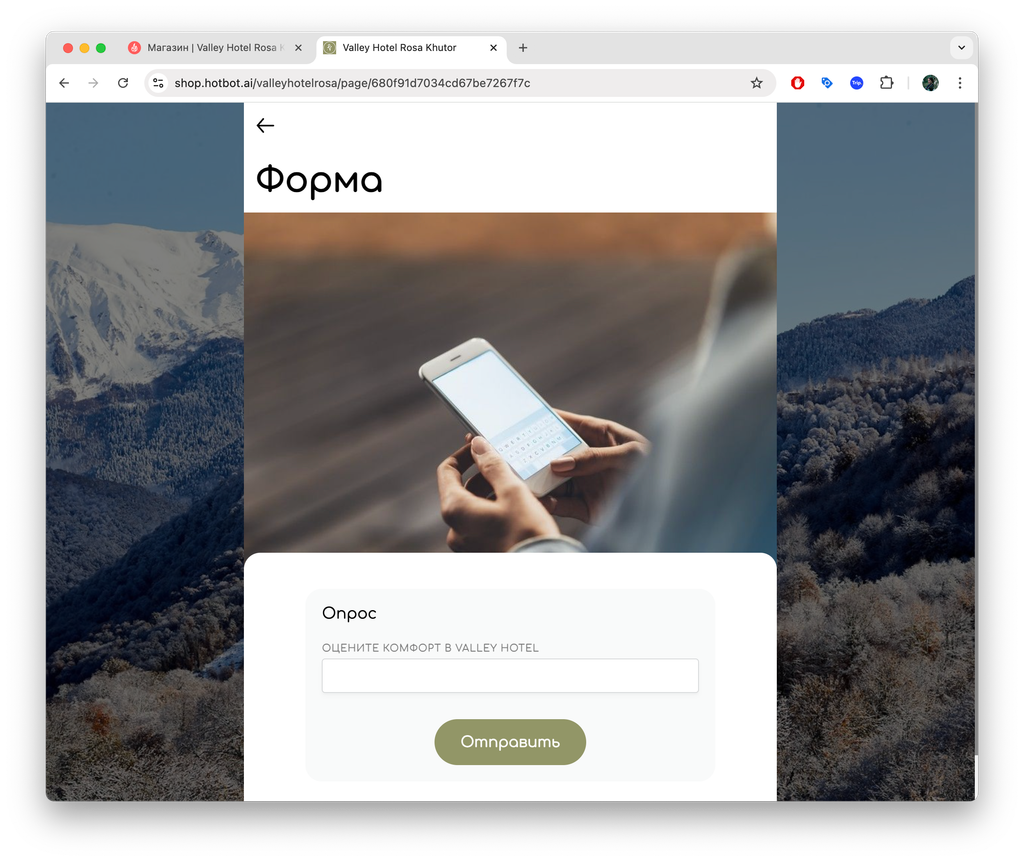Click the browser forward navigation button
This screenshot has width=1024, height=862.
pyautogui.click(x=93, y=83)
